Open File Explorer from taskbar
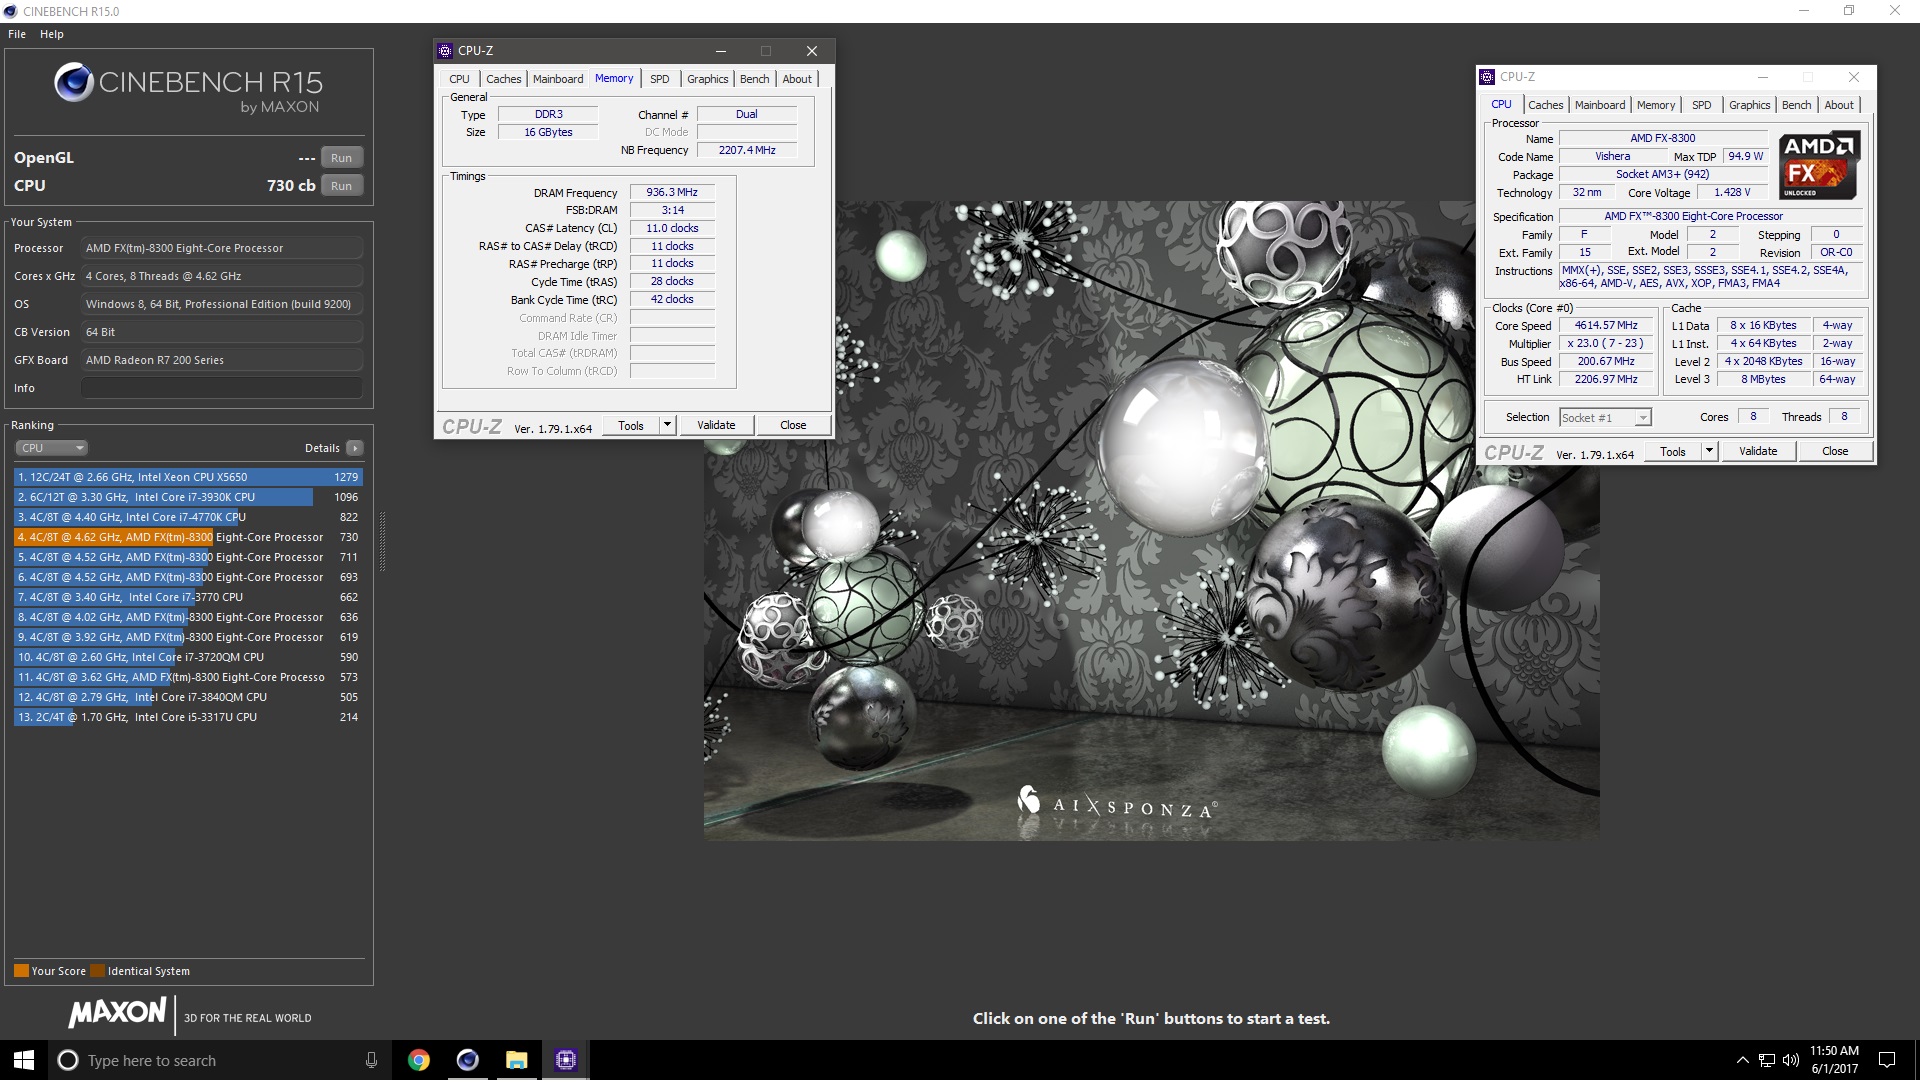Viewport: 1920px width, 1082px height. pyautogui.click(x=516, y=1060)
